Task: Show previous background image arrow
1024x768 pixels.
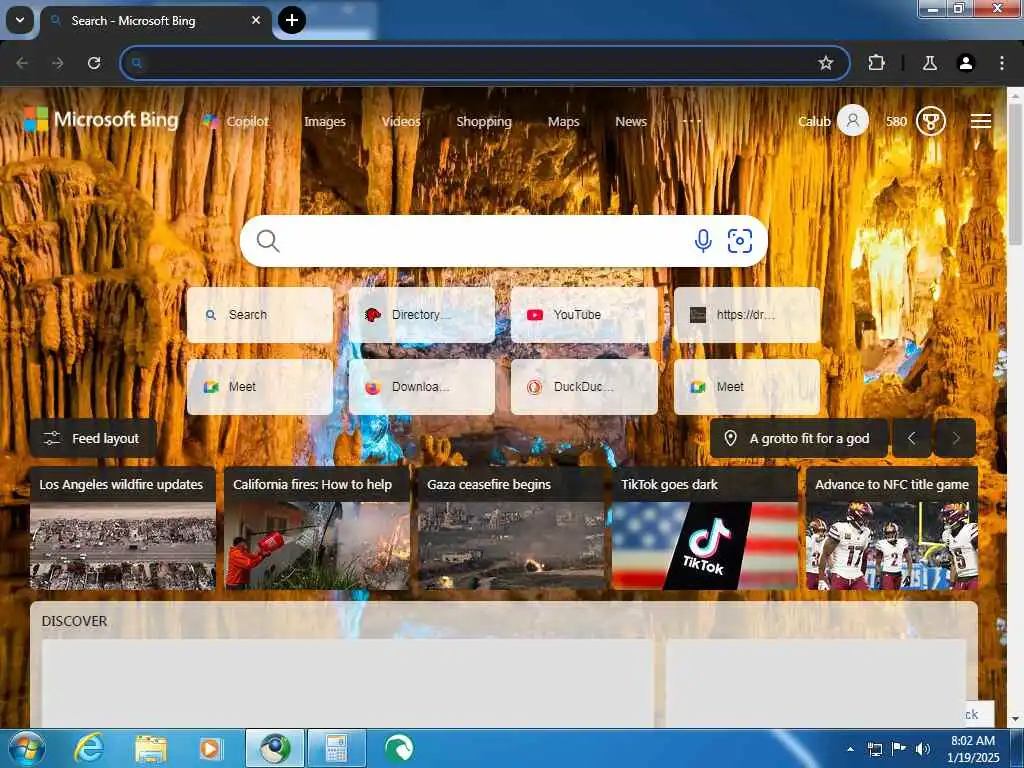Action: click(912, 438)
